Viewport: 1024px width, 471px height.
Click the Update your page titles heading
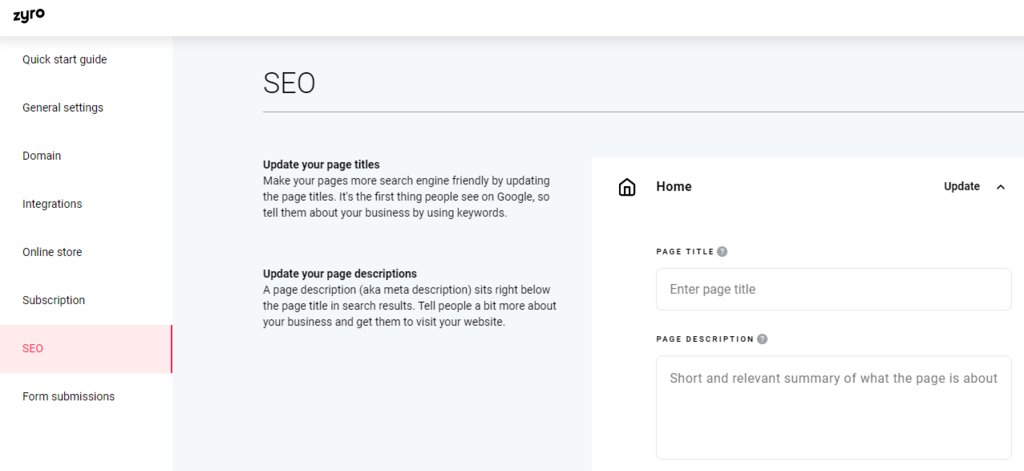pos(321,164)
